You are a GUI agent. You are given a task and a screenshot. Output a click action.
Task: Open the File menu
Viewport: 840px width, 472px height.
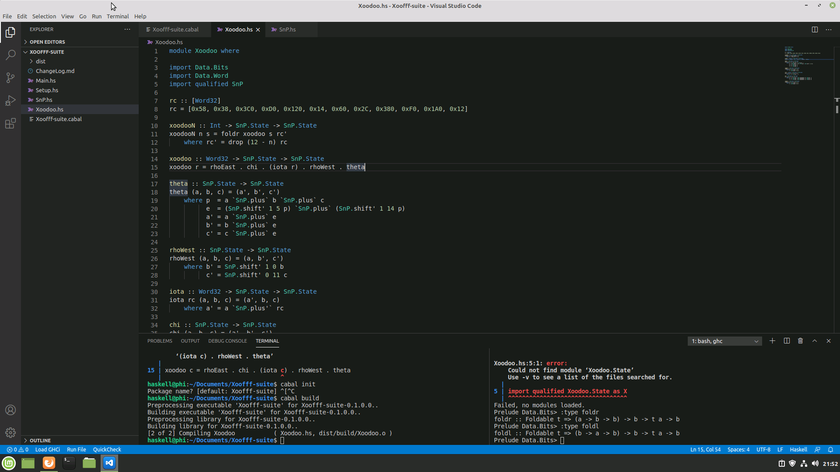point(7,16)
